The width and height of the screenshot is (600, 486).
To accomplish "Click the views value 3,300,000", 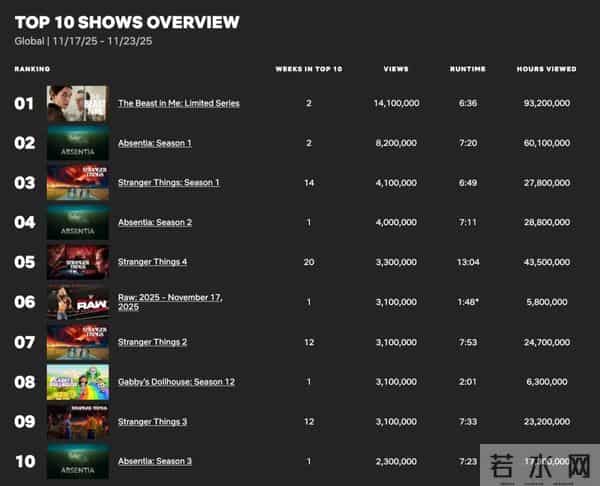I will pyautogui.click(x=396, y=262).
